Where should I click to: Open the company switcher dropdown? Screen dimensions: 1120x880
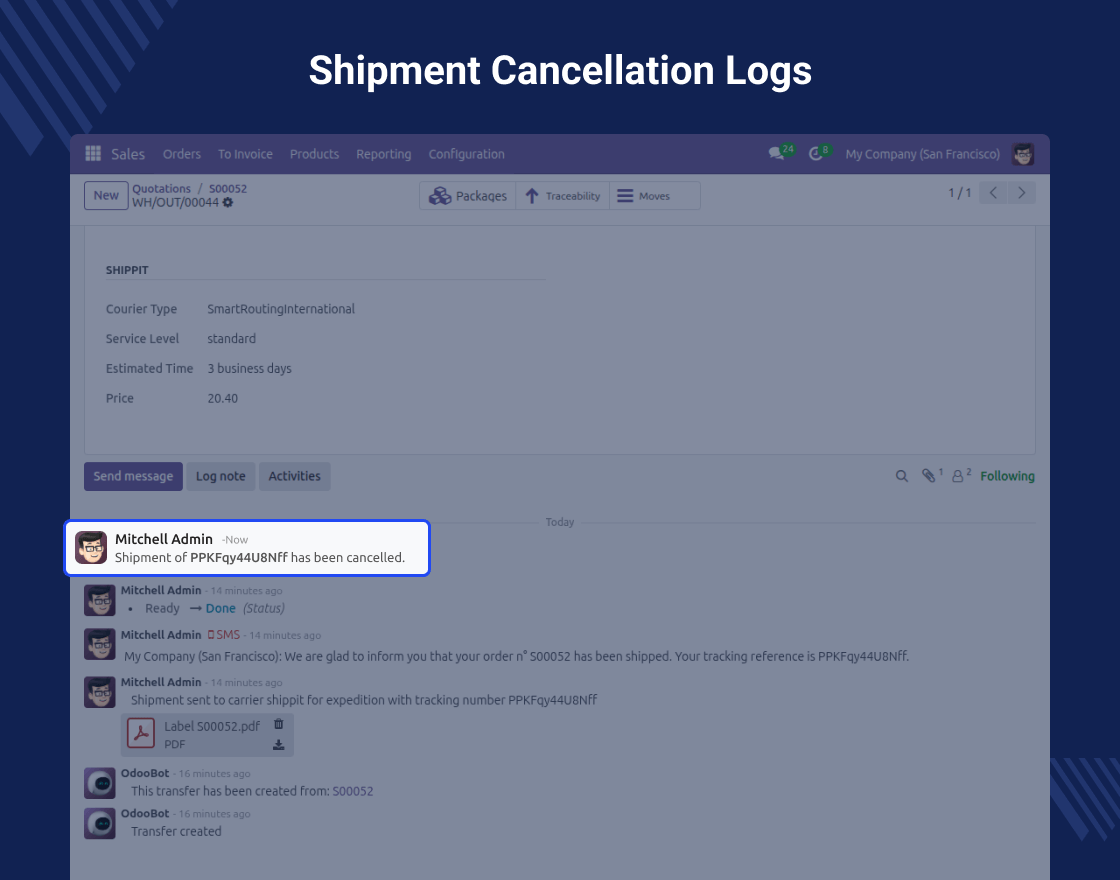click(922, 154)
